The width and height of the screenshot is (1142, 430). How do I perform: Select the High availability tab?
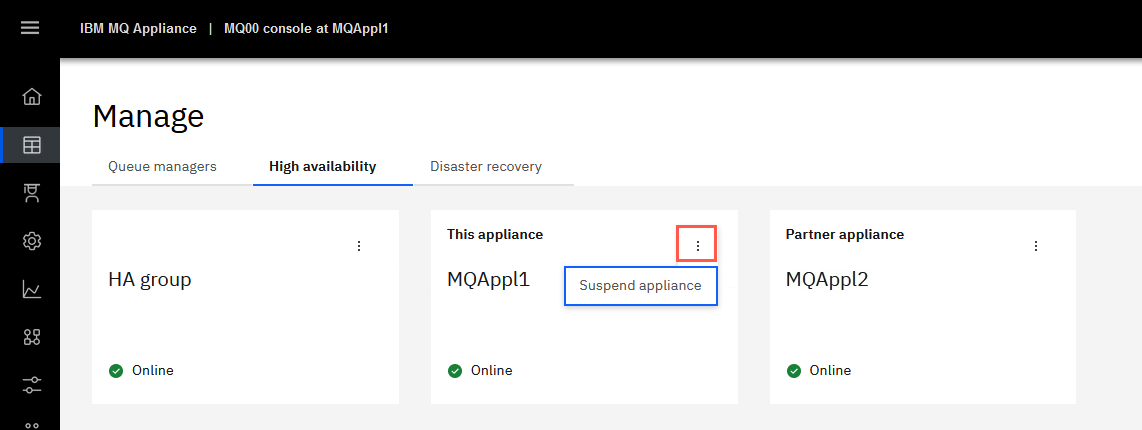click(x=323, y=167)
